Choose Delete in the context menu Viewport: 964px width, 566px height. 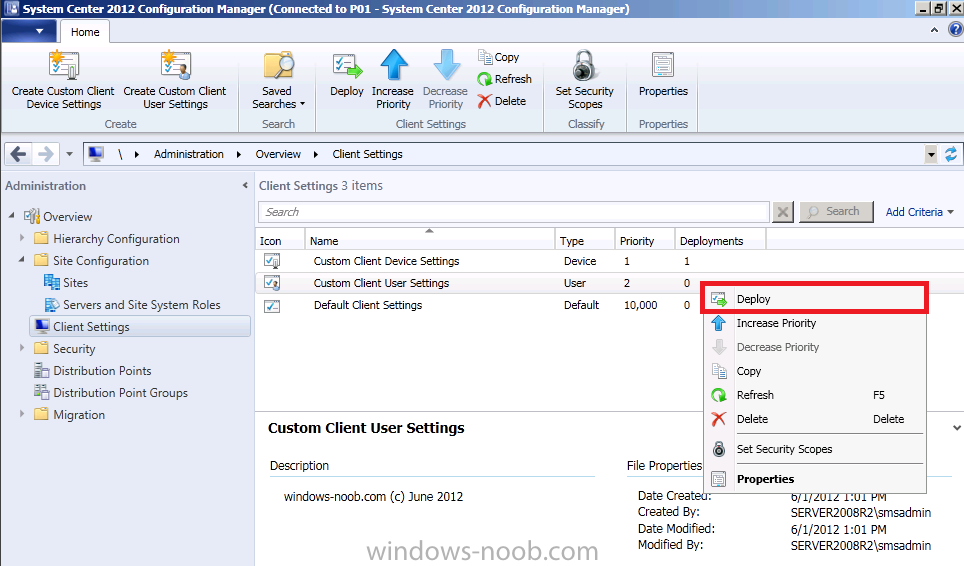pos(814,419)
